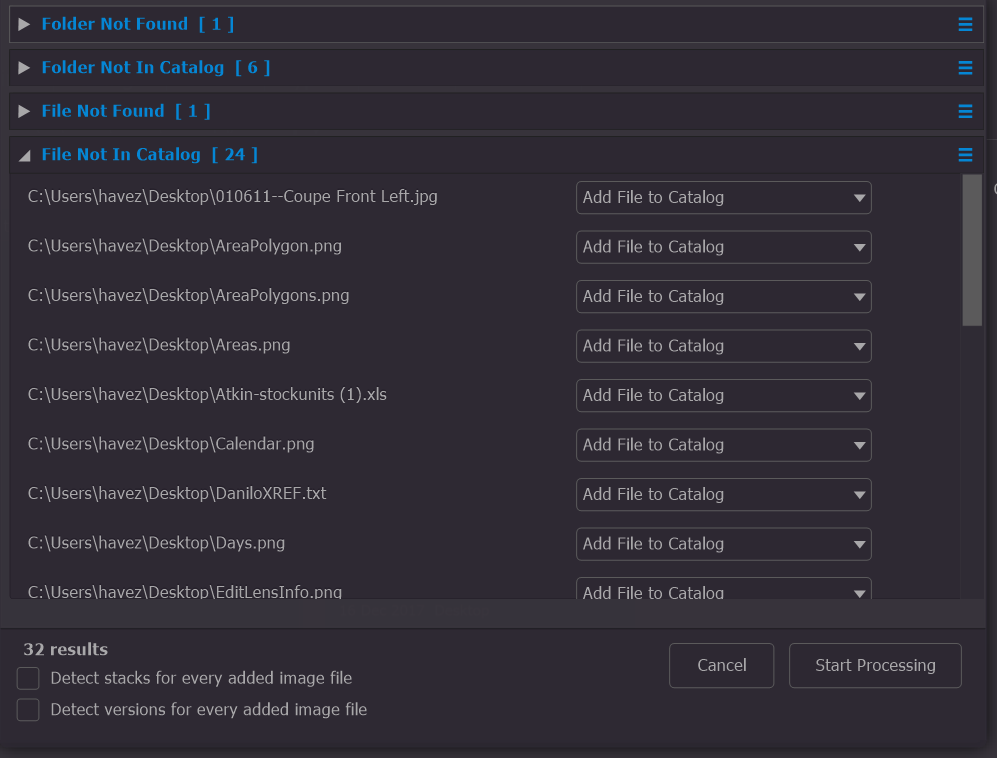Open action dropdown for DaniloXREF.txt

pyautogui.click(x=724, y=495)
